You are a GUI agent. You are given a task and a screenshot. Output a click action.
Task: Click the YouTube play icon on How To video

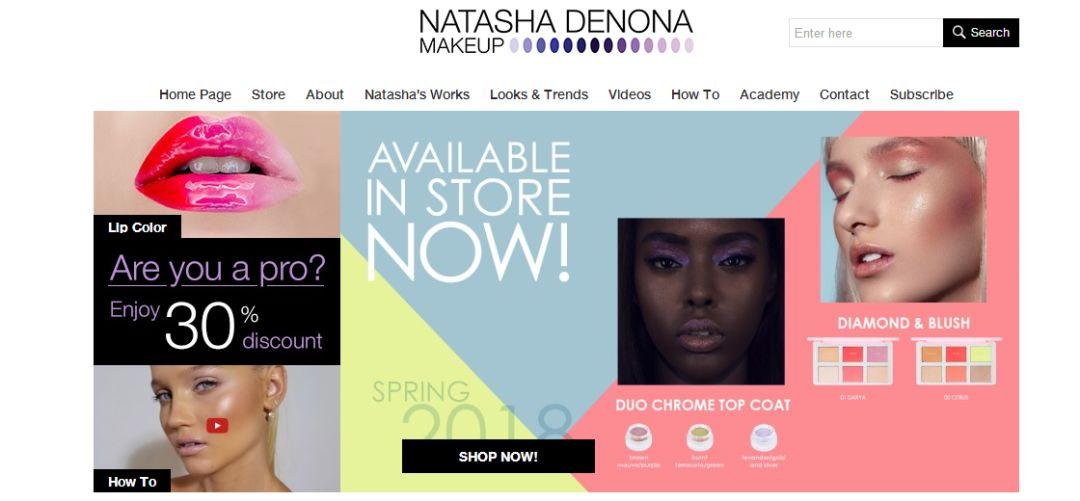point(217,425)
